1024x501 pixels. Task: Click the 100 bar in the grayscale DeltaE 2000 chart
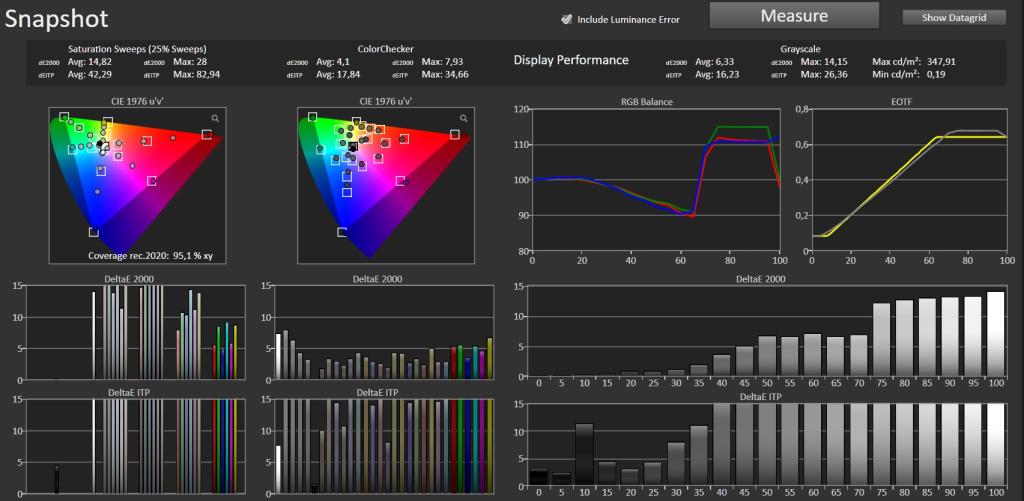995,334
